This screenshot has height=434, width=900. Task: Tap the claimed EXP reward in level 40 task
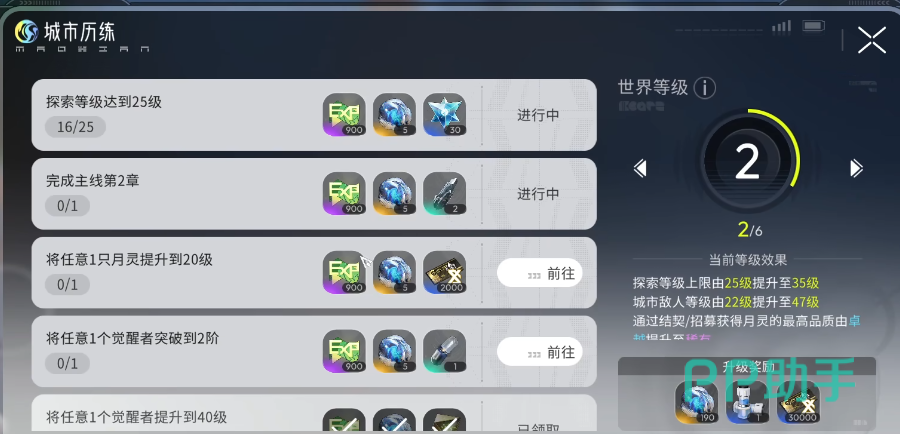point(344,421)
